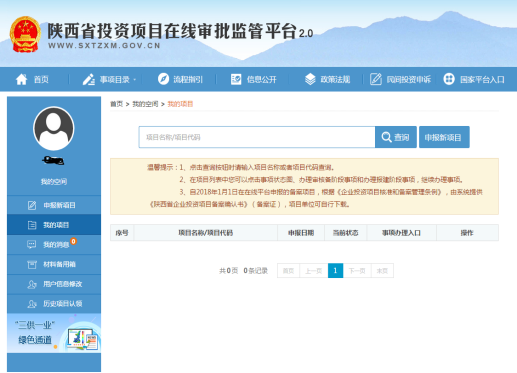This screenshot has width=517, height=373.
Task: Click the compass icon beside 流程指引
Action: pos(163,79)
